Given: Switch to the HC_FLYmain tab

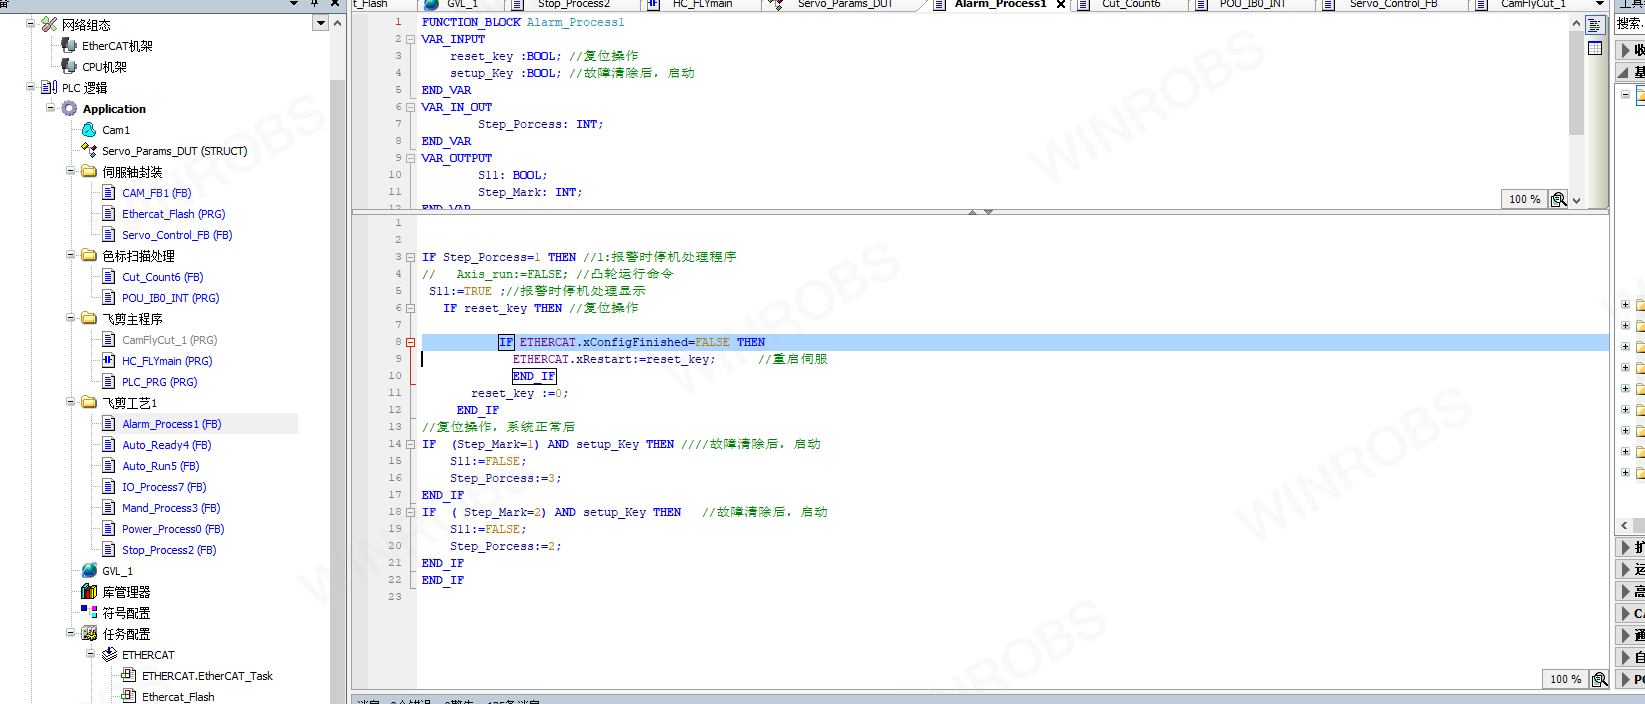Looking at the screenshot, I should (702, 4).
